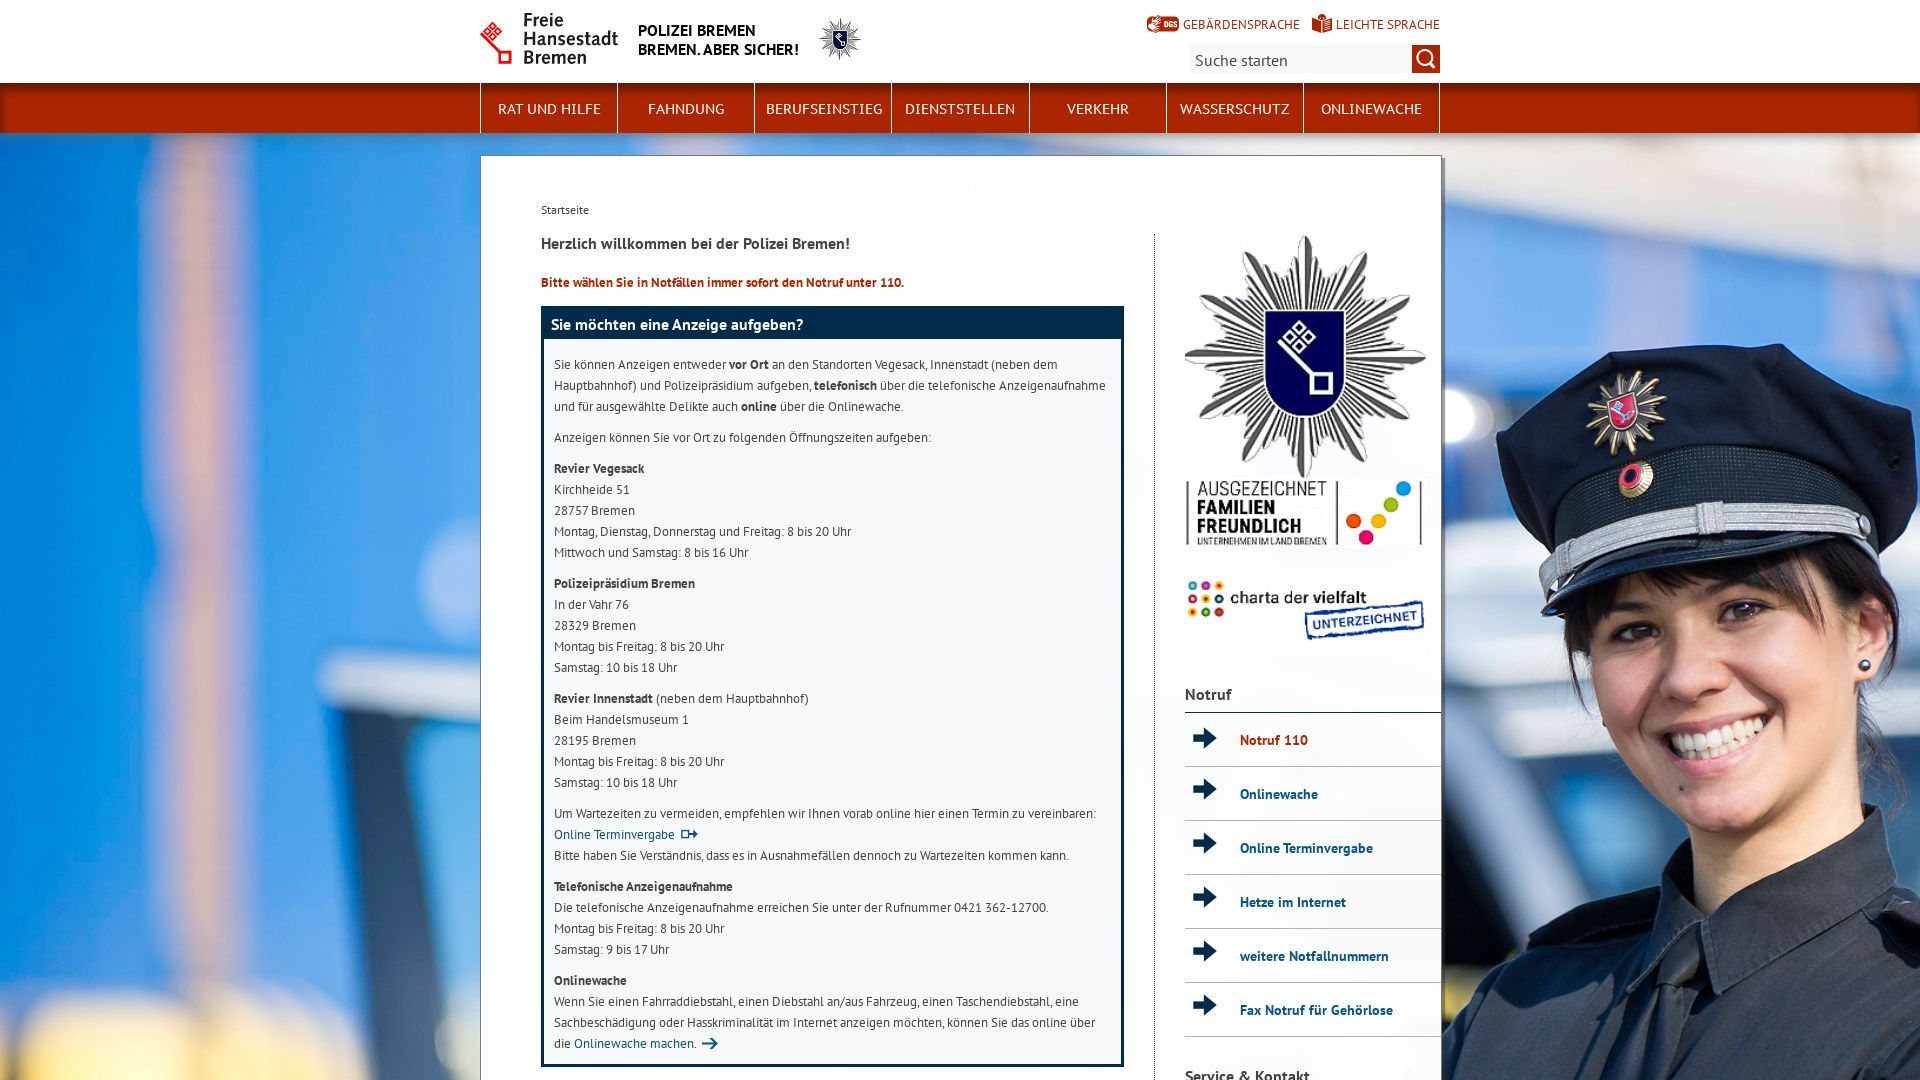The image size is (1920, 1080).
Task: Click the arrow icon beside weitere Notfallnummern
Action: tap(1205, 951)
